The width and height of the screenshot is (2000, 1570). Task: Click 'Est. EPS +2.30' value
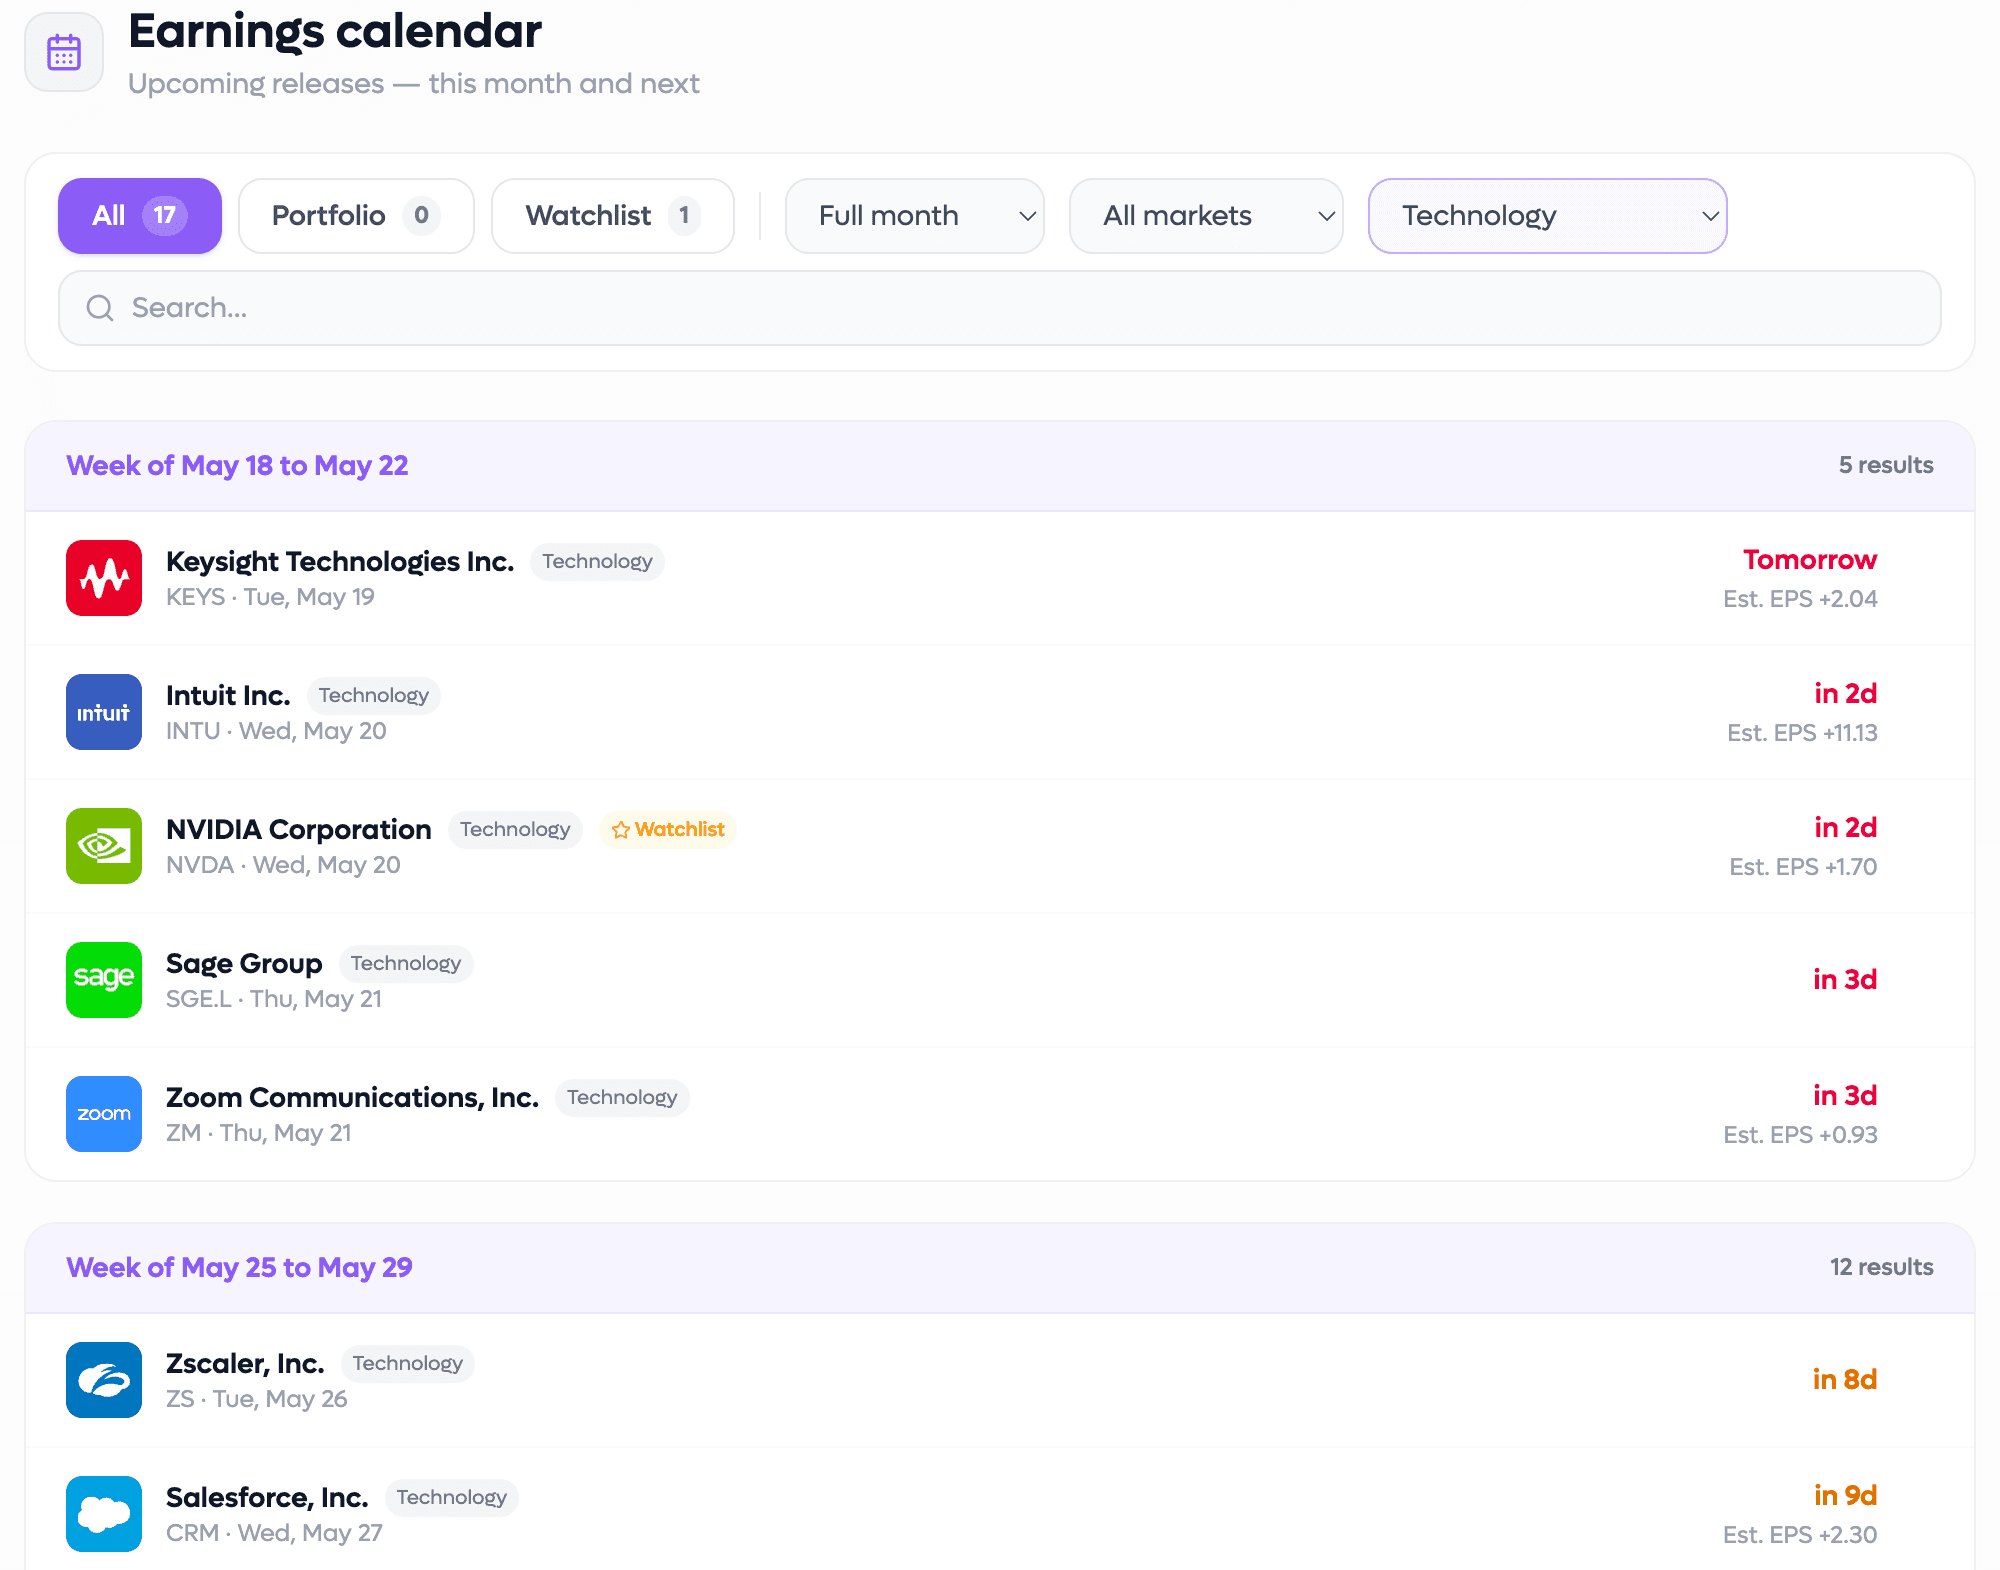tap(1800, 1535)
